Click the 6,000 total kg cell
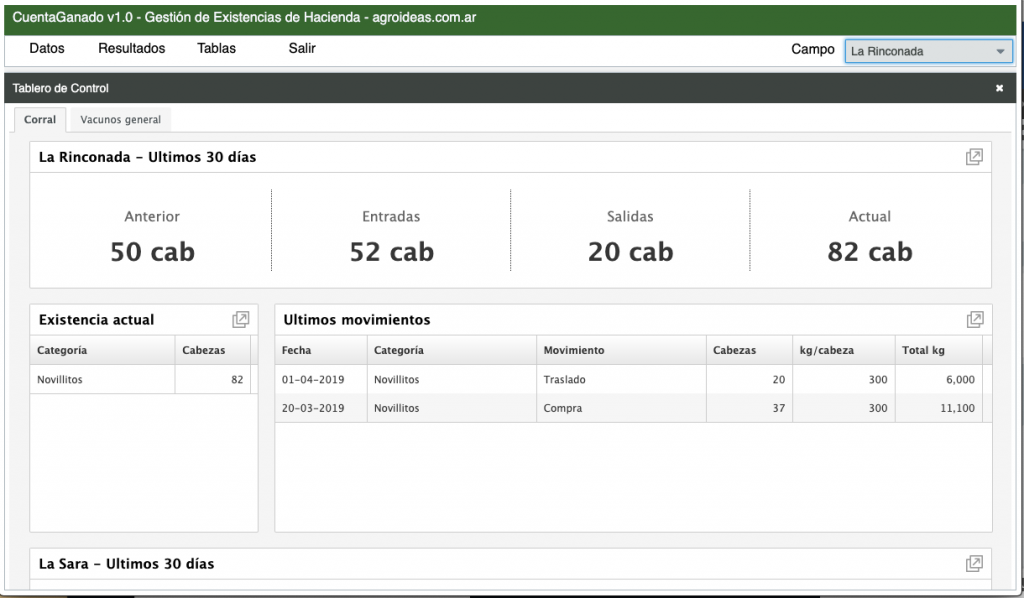Viewport: 1024px width, 598px height. click(938, 379)
